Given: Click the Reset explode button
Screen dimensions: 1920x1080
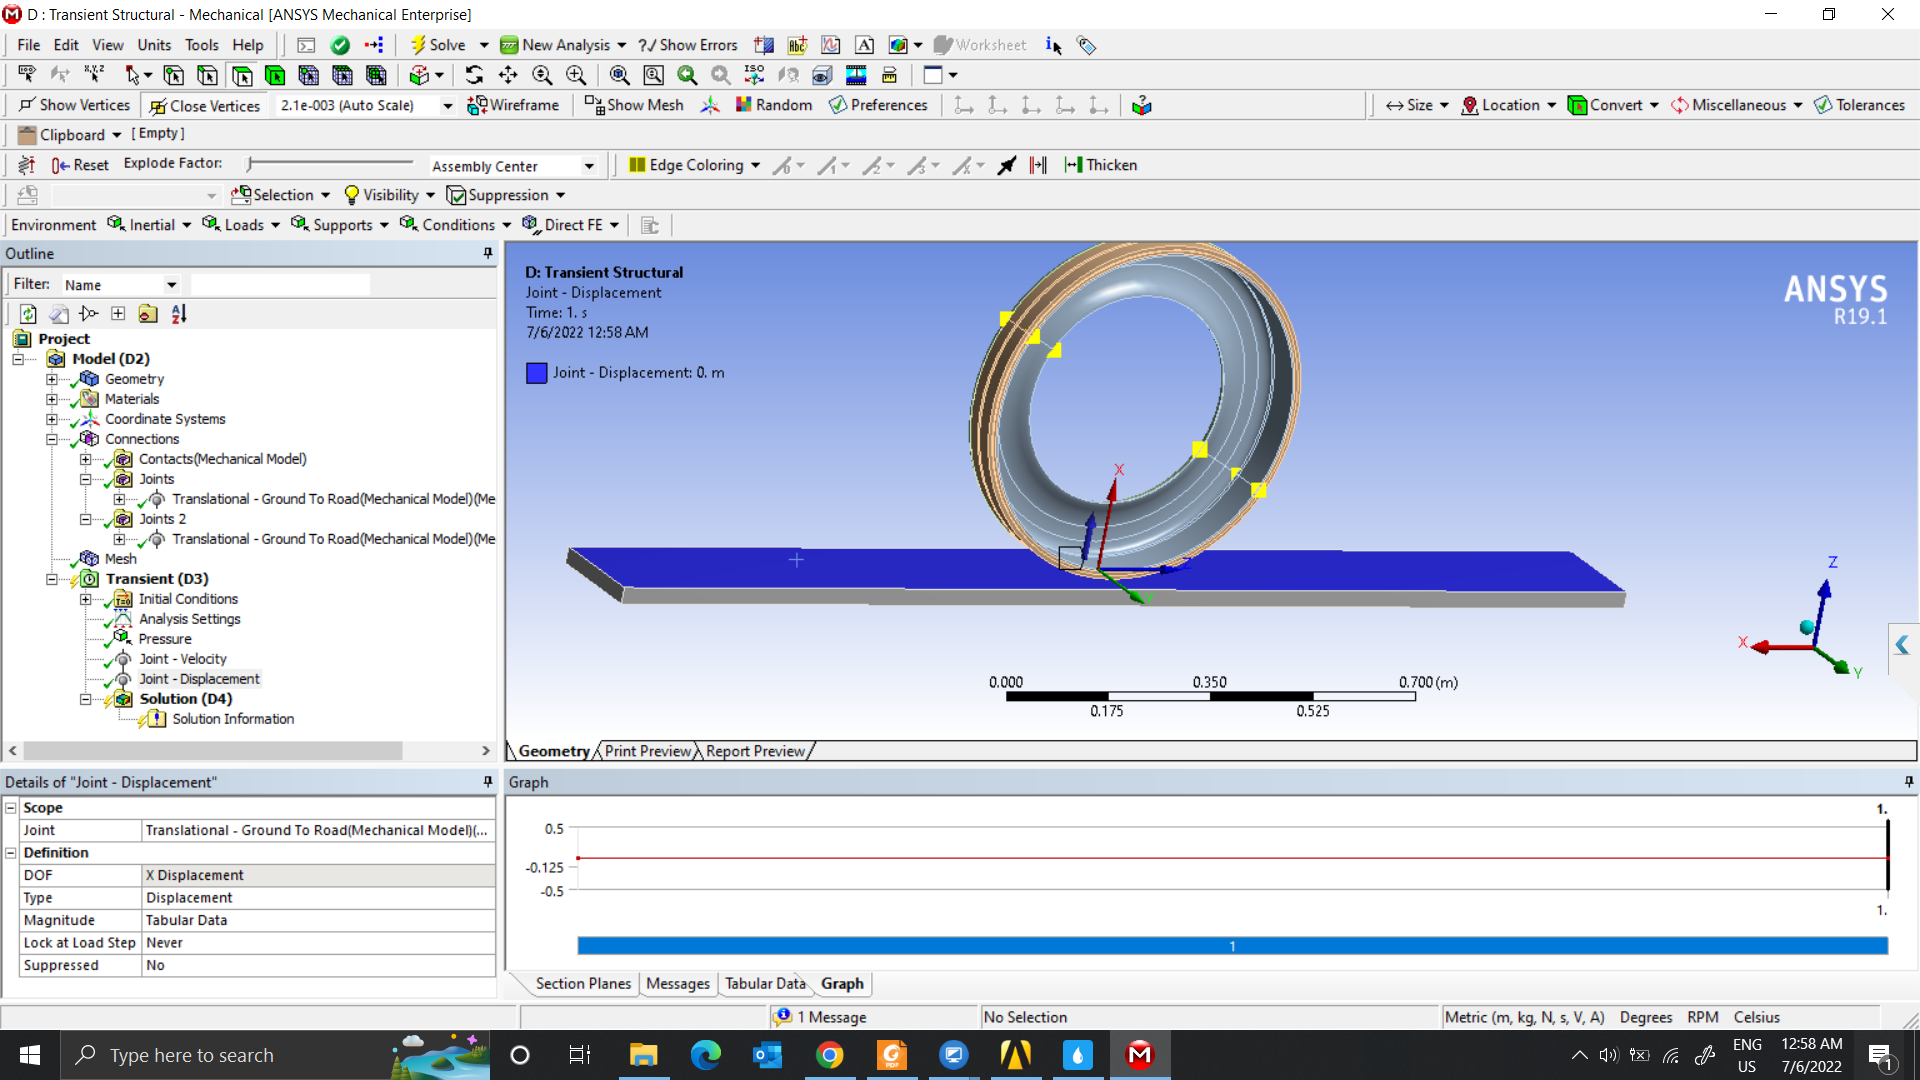Looking at the screenshot, I should pos(80,165).
